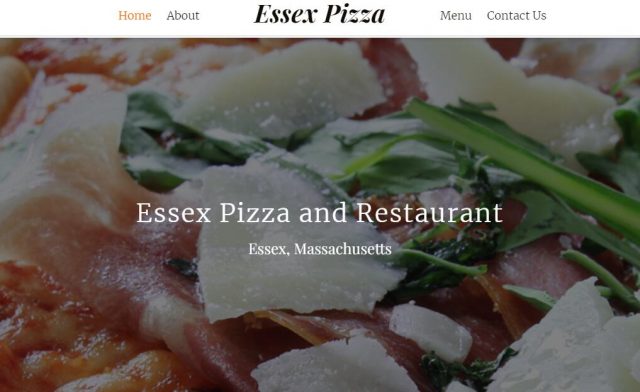Click the long green arugula stem in photo
The height and width of the screenshot is (392, 640).
pos(527,163)
